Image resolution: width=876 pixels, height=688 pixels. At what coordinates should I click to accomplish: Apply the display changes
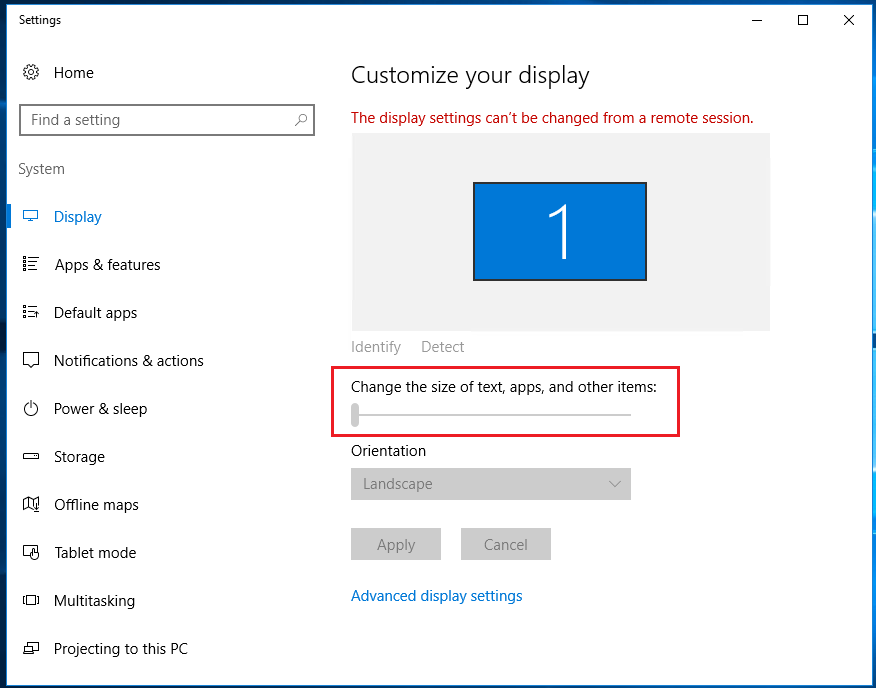pyautogui.click(x=395, y=544)
